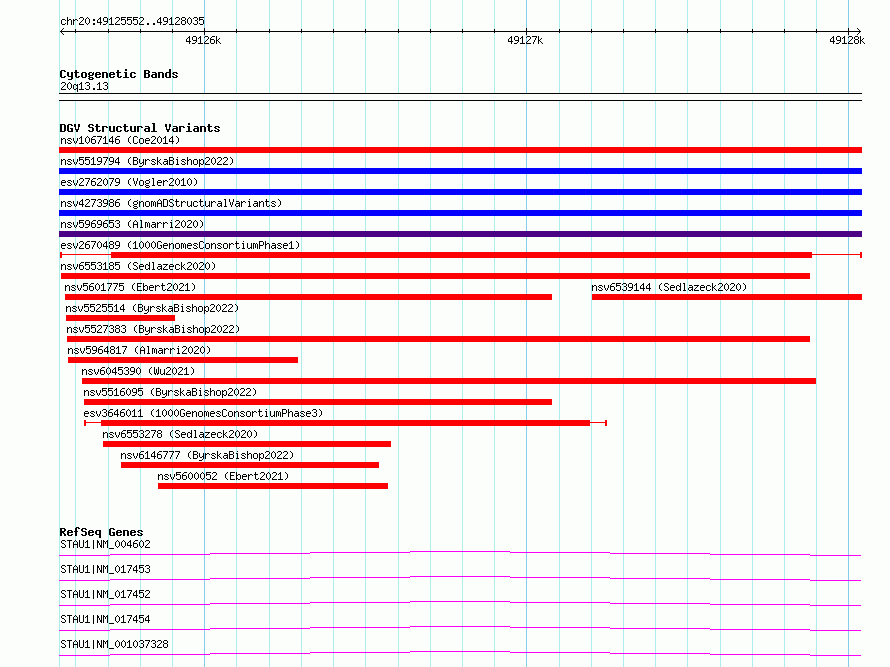Open nsv4273986 (gnomADStructuralVariants) entry
Viewport: 890px width, 667px height.
point(171,203)
